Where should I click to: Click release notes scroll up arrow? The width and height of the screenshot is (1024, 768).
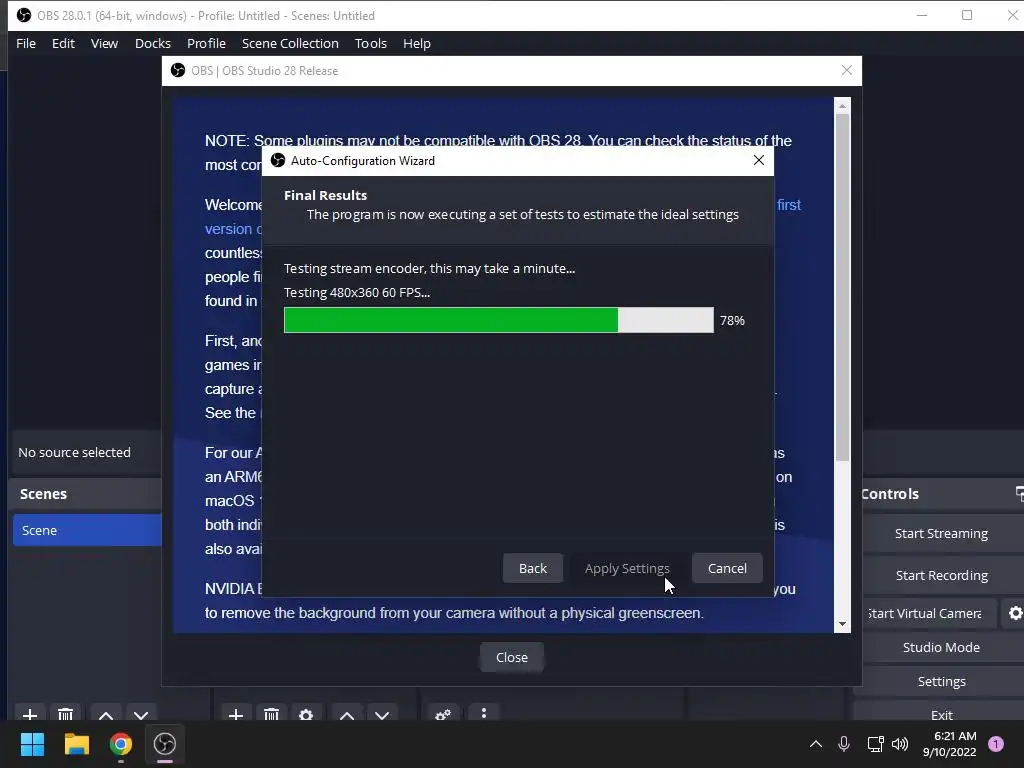tap(842, 106)
